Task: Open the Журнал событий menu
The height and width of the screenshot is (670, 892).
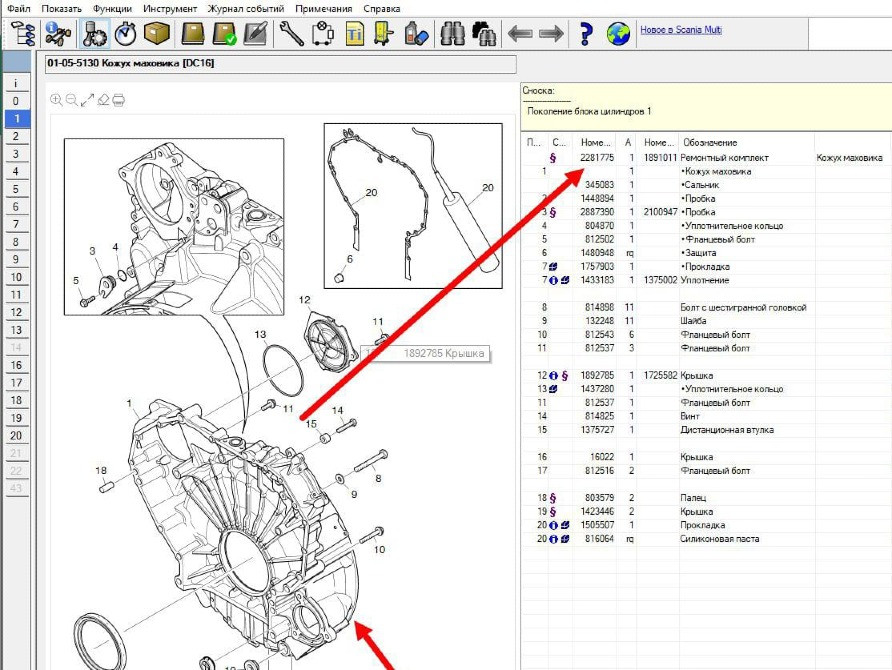Action: pos(244,9)
